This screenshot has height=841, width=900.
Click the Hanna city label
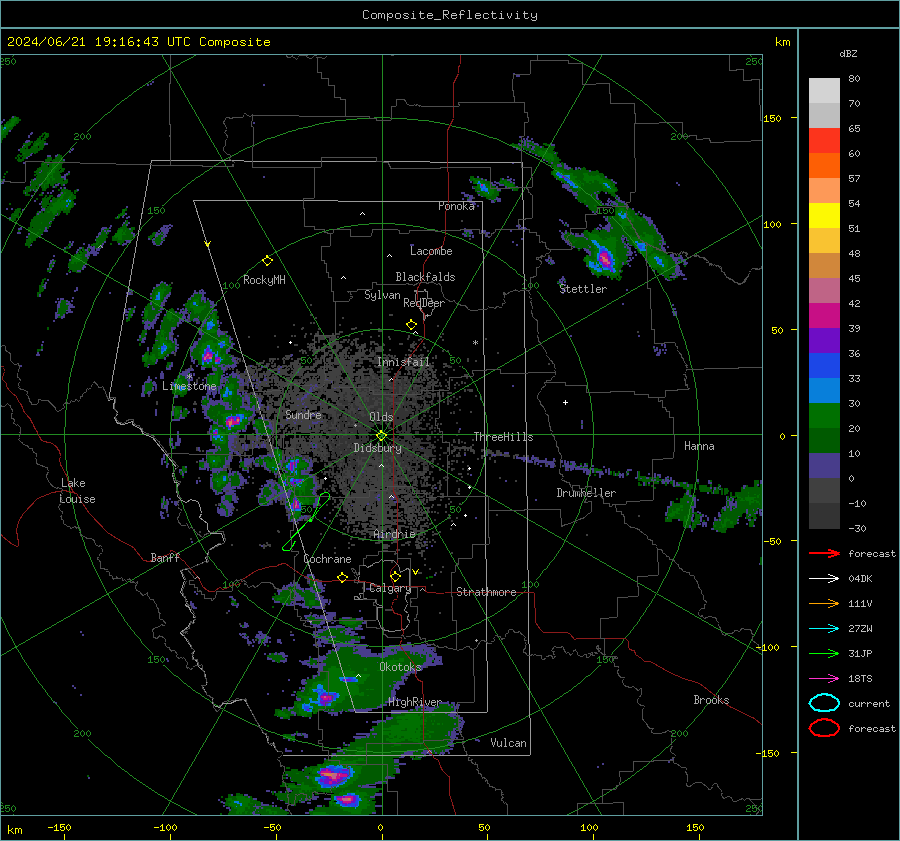699,446
